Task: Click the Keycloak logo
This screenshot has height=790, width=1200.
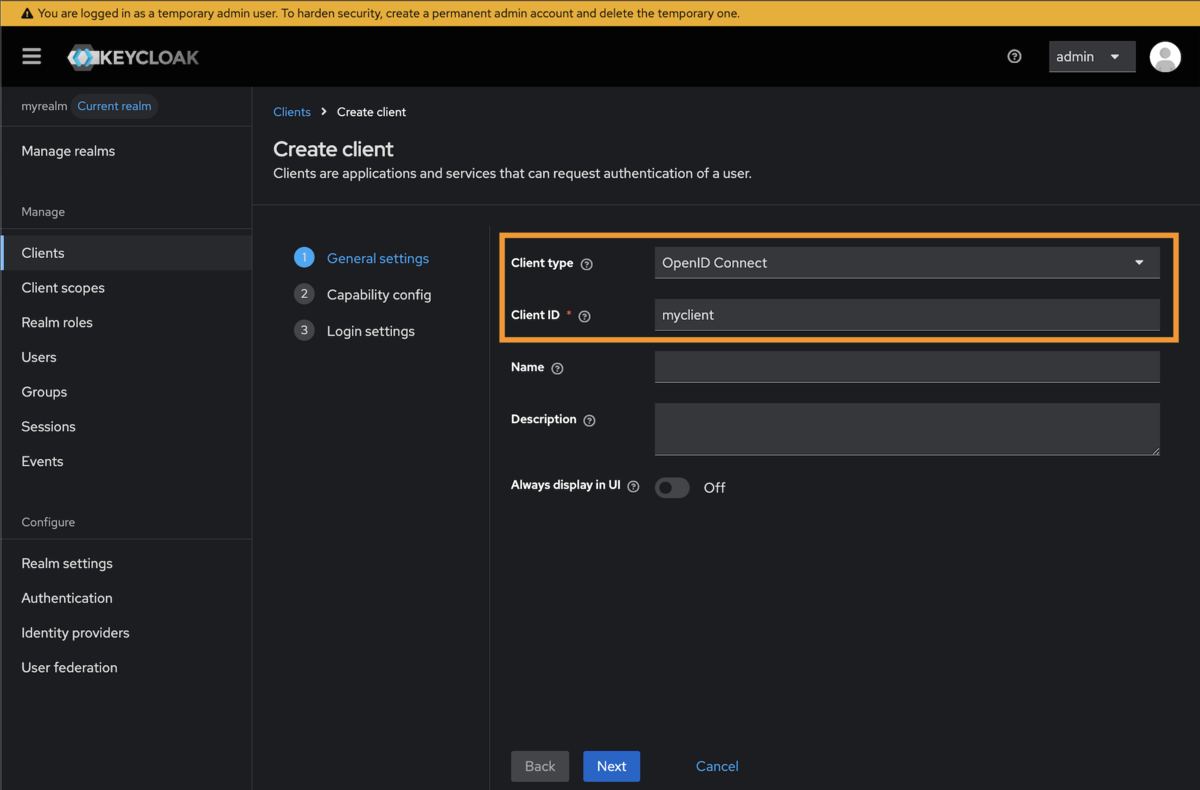Action: point(133,57)
